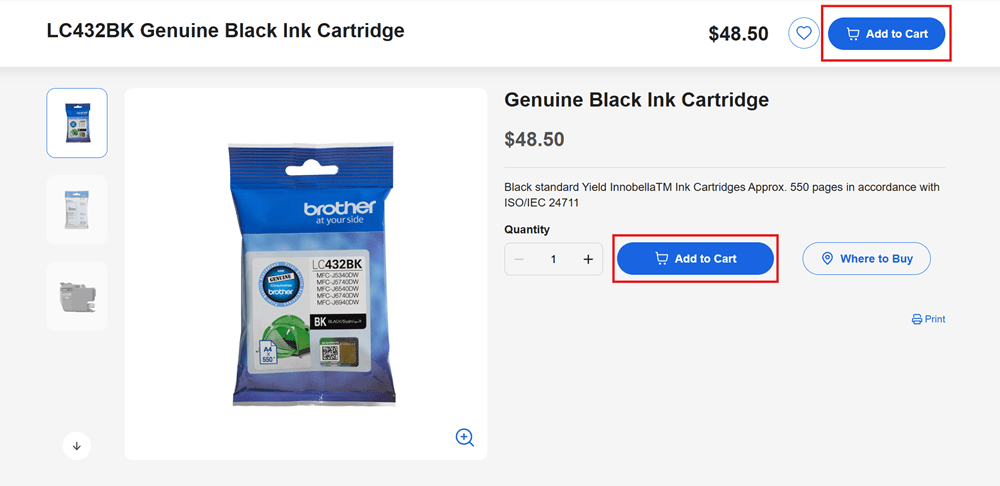The height and width of the screenshot is (486, 1000).
Task: View the second thumbnail showing package back
Action: [x=77, y=209]
